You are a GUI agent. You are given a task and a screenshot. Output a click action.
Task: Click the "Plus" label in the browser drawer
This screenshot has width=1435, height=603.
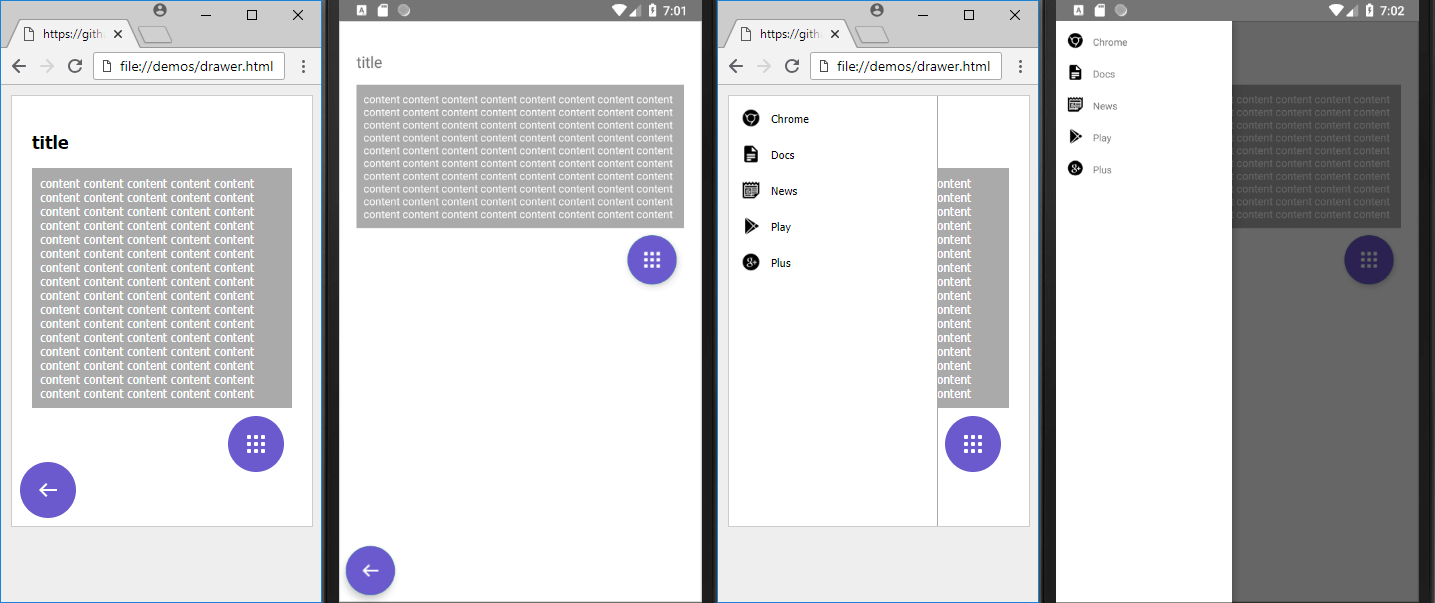coord(781,263)
